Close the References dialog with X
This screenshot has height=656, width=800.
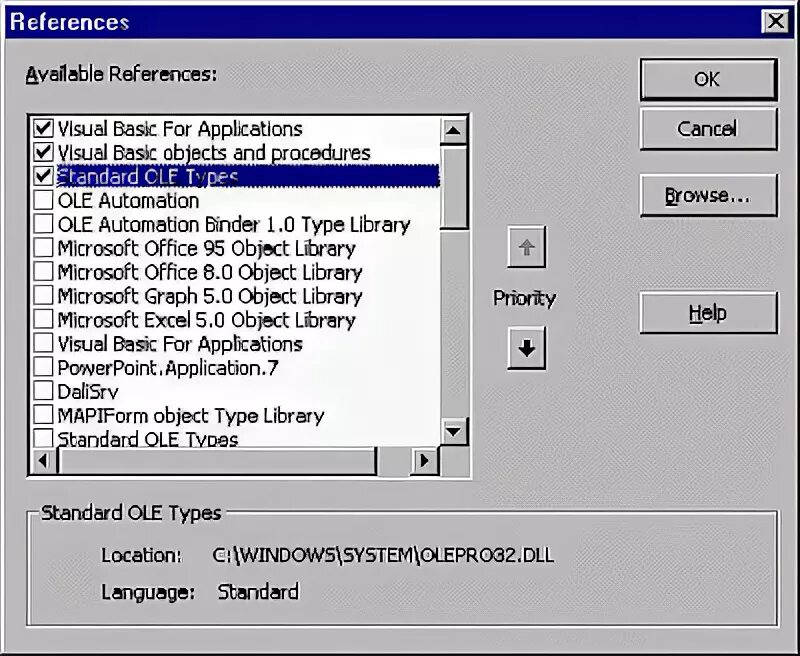(775, 21)
